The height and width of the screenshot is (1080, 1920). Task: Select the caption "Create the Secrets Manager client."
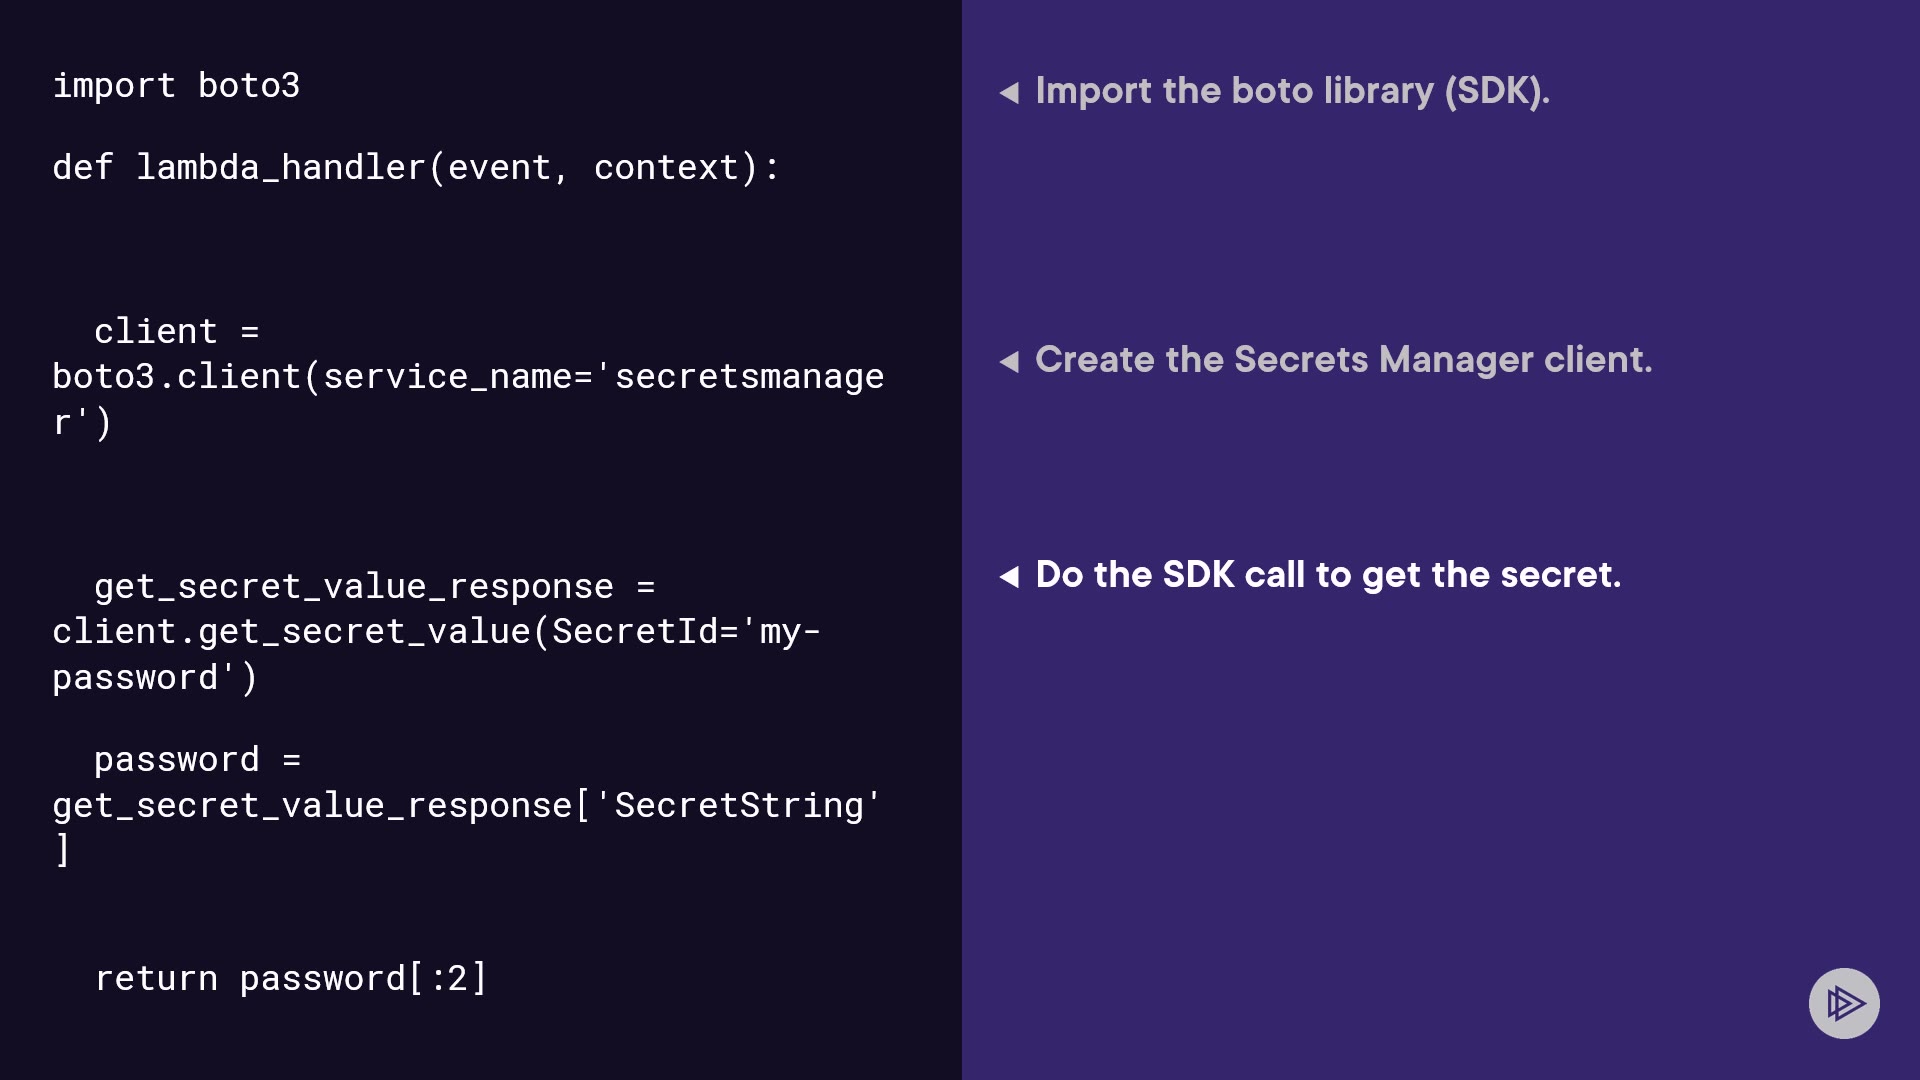pos(1343,360)
